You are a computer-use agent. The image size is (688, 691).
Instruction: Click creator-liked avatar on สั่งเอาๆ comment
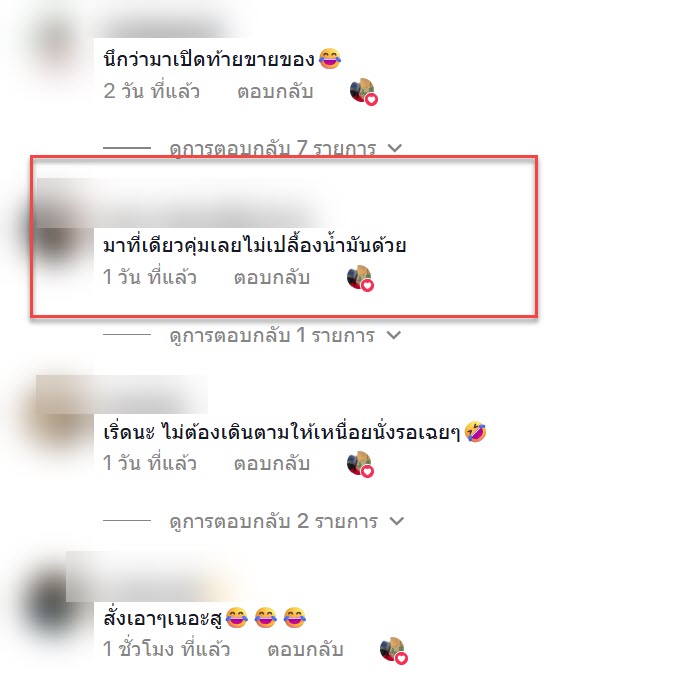click(394, 650)
